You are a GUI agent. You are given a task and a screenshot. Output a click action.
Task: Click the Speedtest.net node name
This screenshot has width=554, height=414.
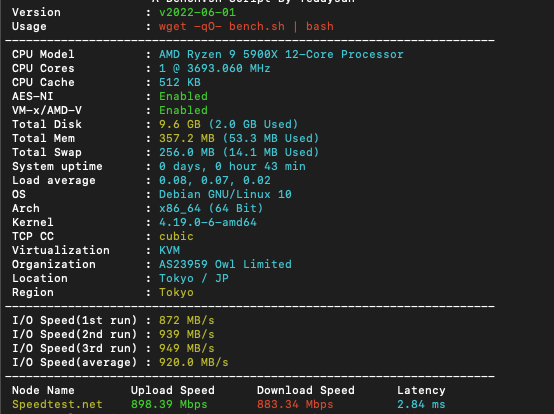tap(57, 404)
